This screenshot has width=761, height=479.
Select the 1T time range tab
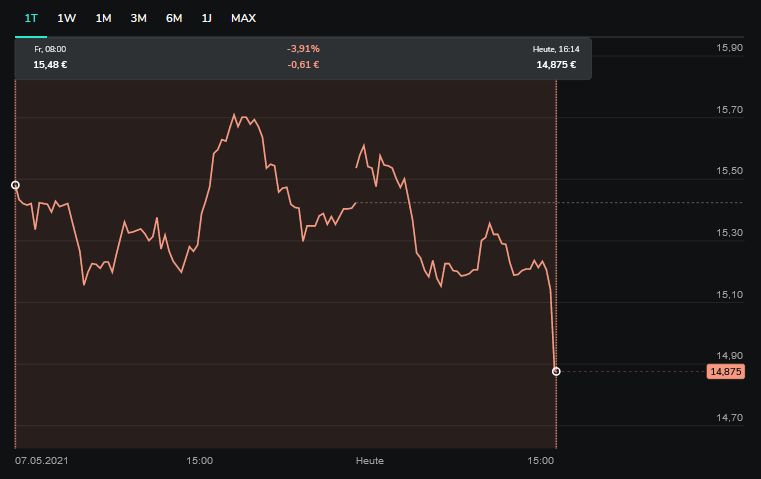(31, 18)
